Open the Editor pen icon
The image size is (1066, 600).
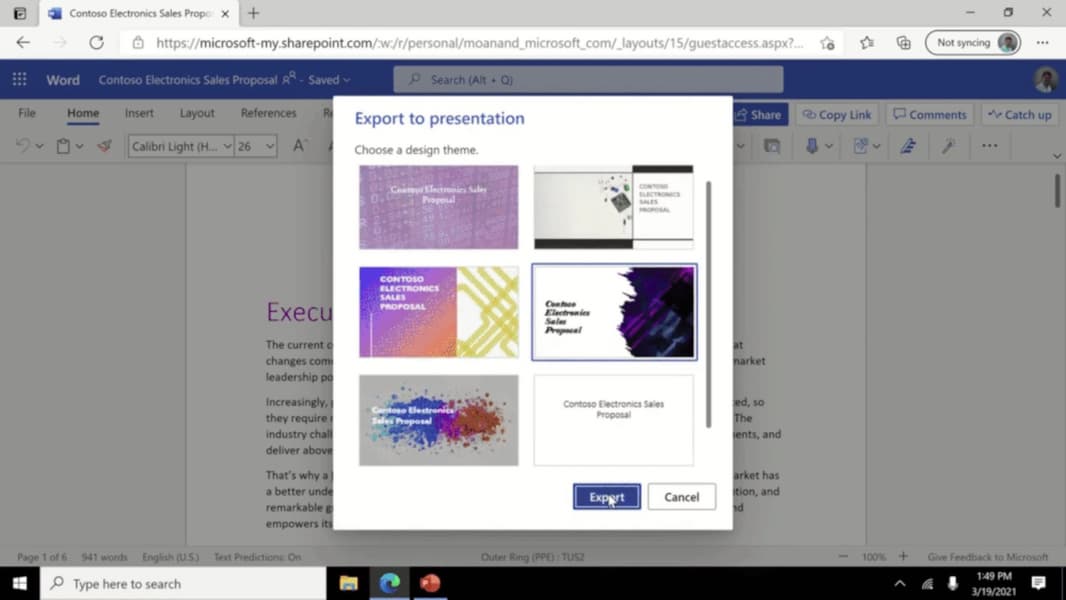click(908, 146)
